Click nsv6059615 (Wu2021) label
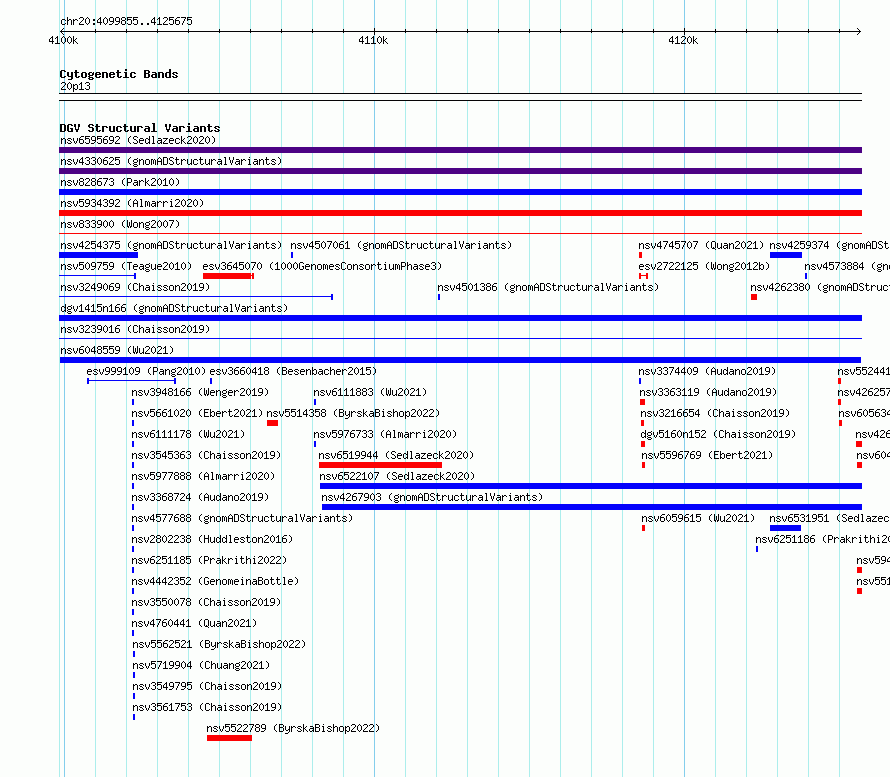Image resolution: width=890 pixels, height=777 pixels. pos(698,518)
